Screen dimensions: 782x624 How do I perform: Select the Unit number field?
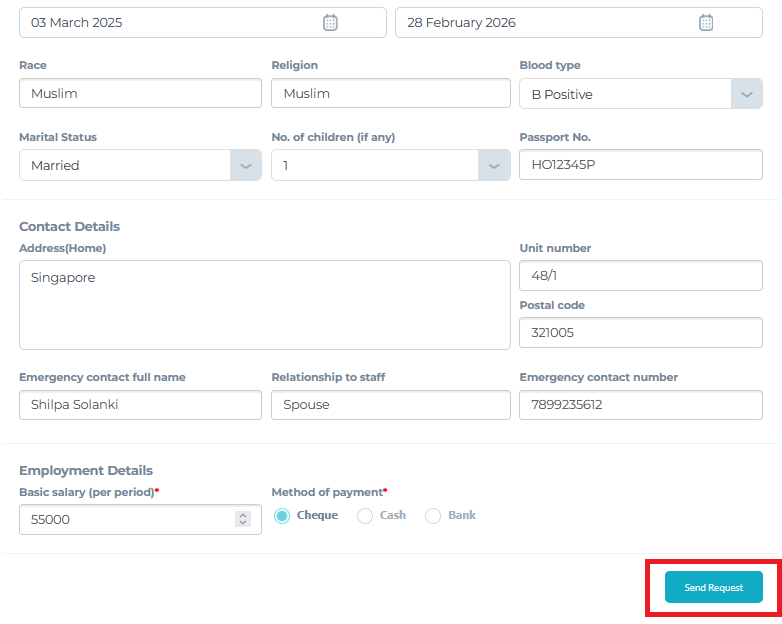[640, 276]
